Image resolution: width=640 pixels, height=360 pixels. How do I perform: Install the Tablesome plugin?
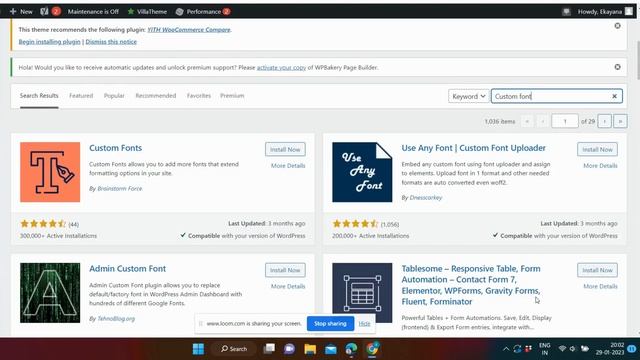[597, 270]
